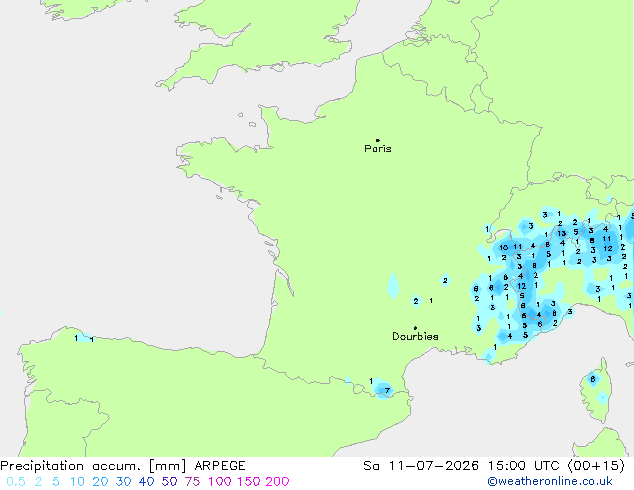Select the 40 legend value
The image size is (634, 490).
[x=146, y=482]
